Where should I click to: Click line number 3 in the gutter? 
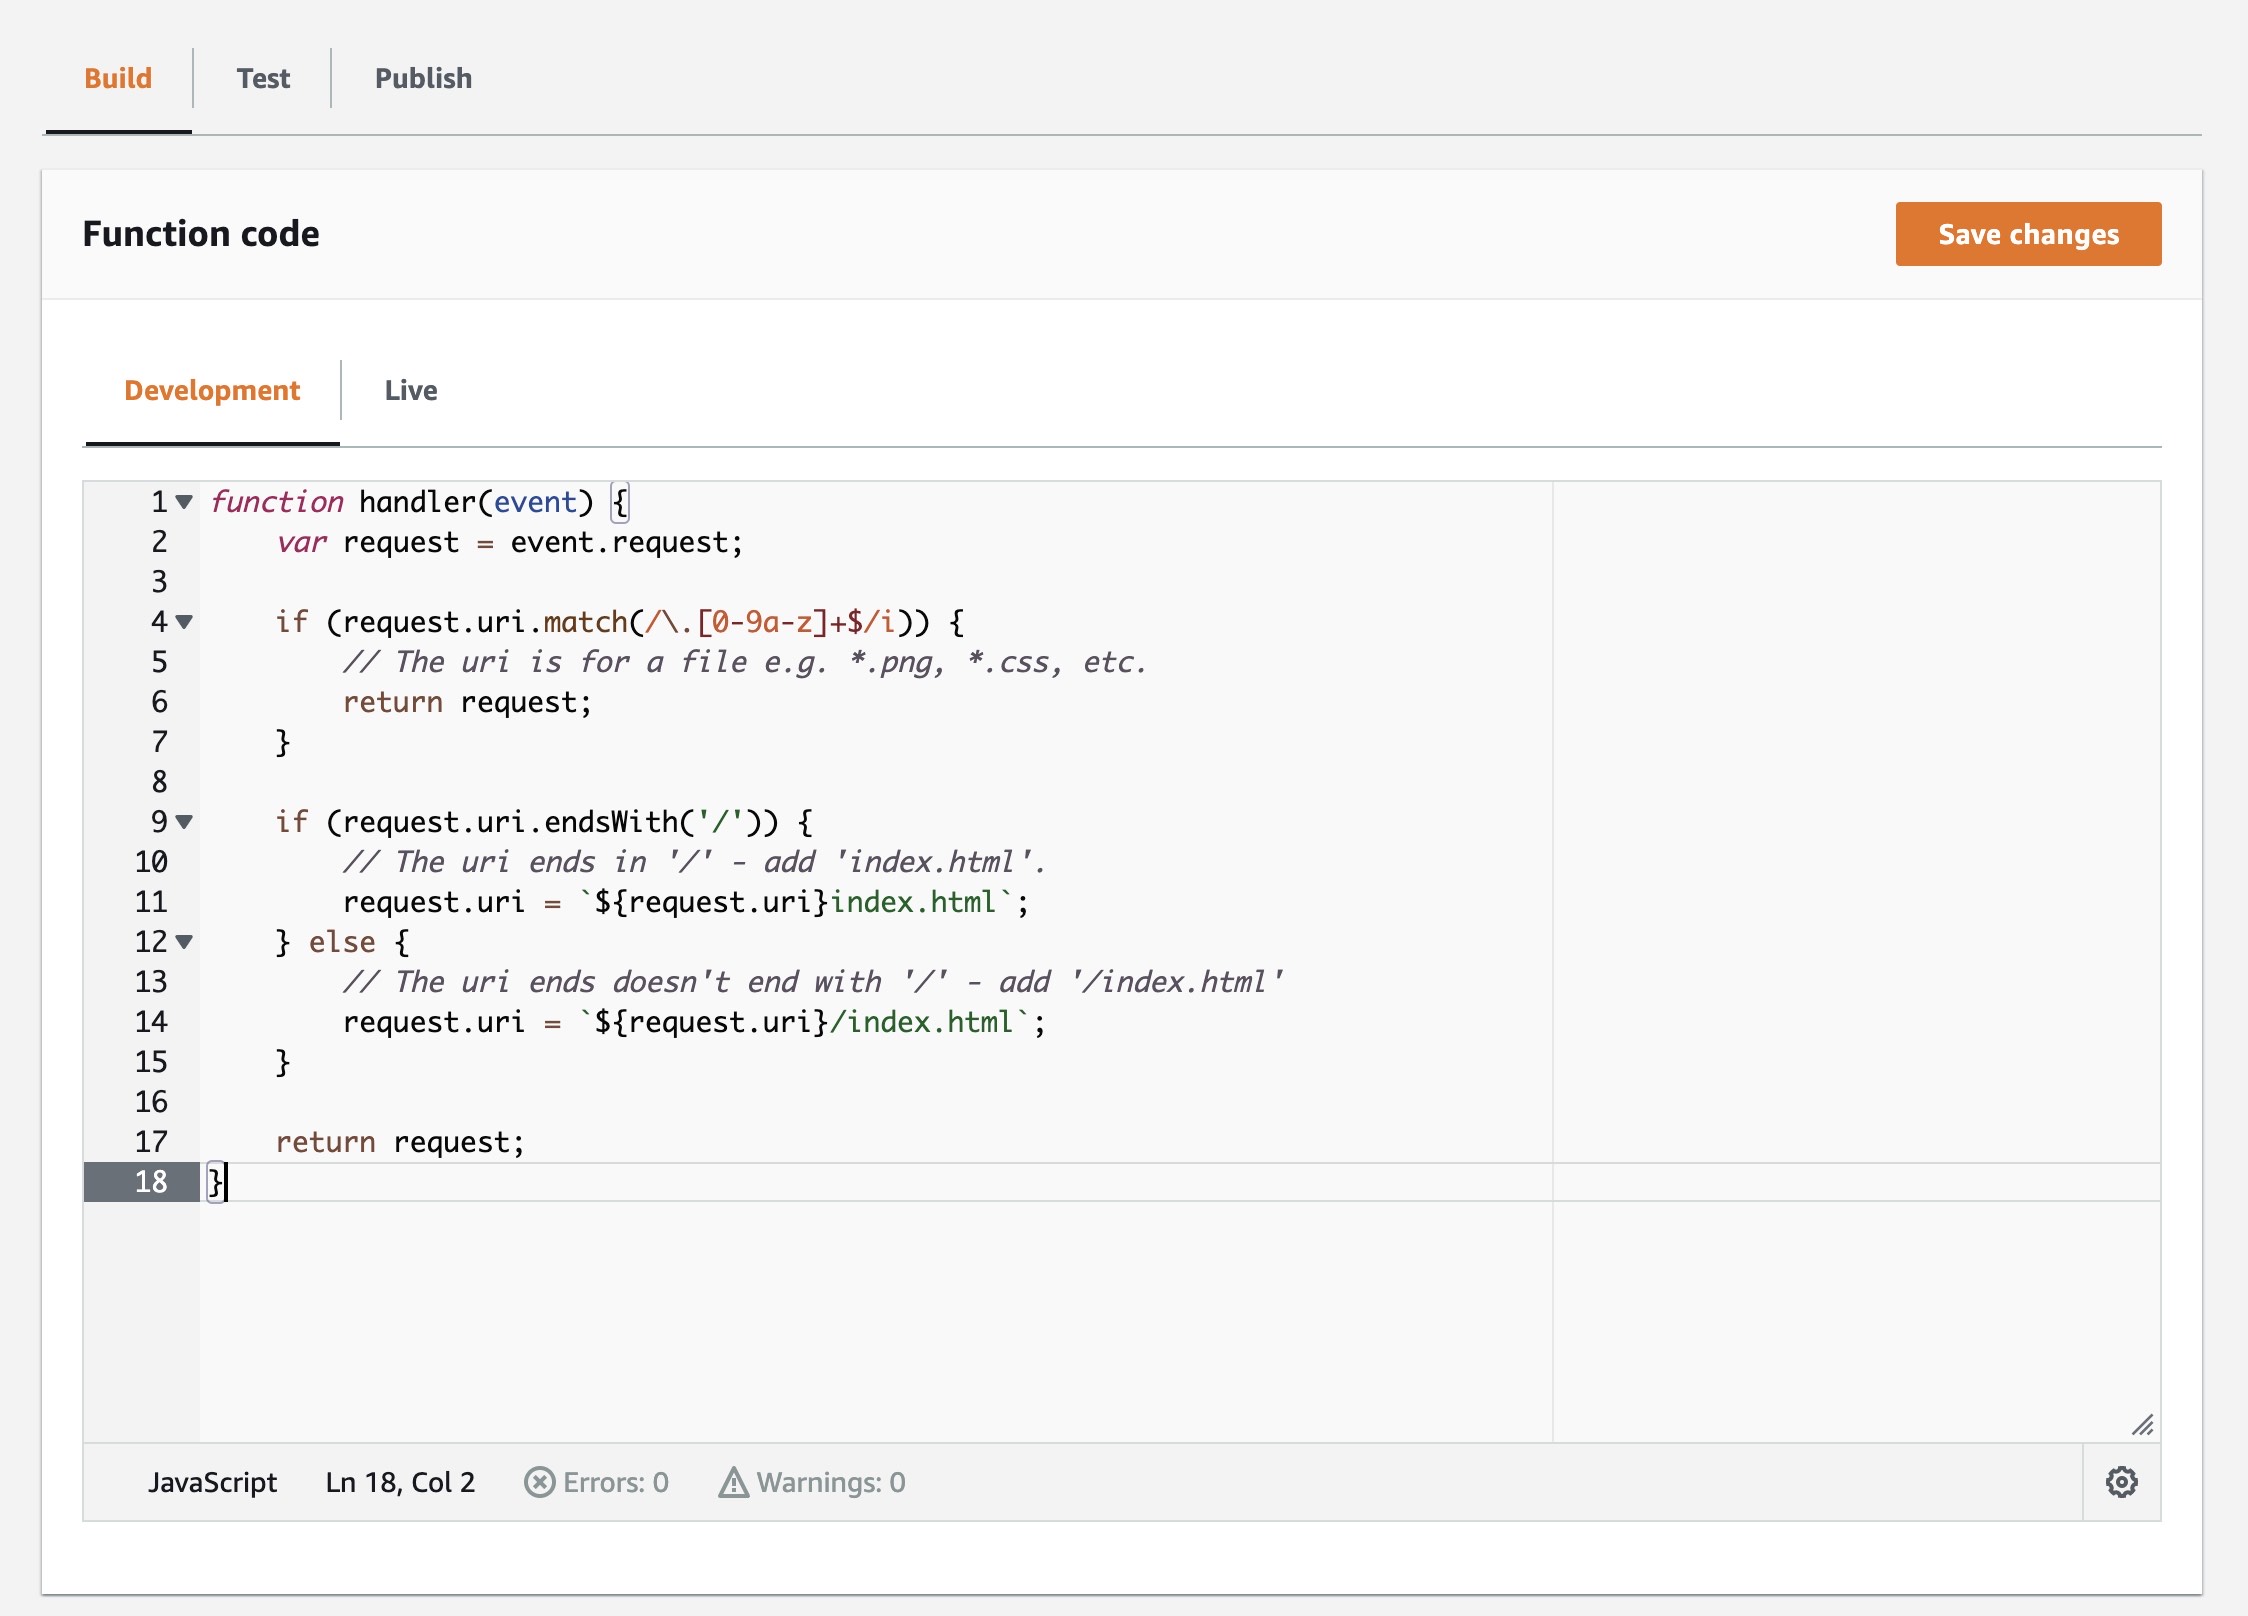tap(159, 582)
